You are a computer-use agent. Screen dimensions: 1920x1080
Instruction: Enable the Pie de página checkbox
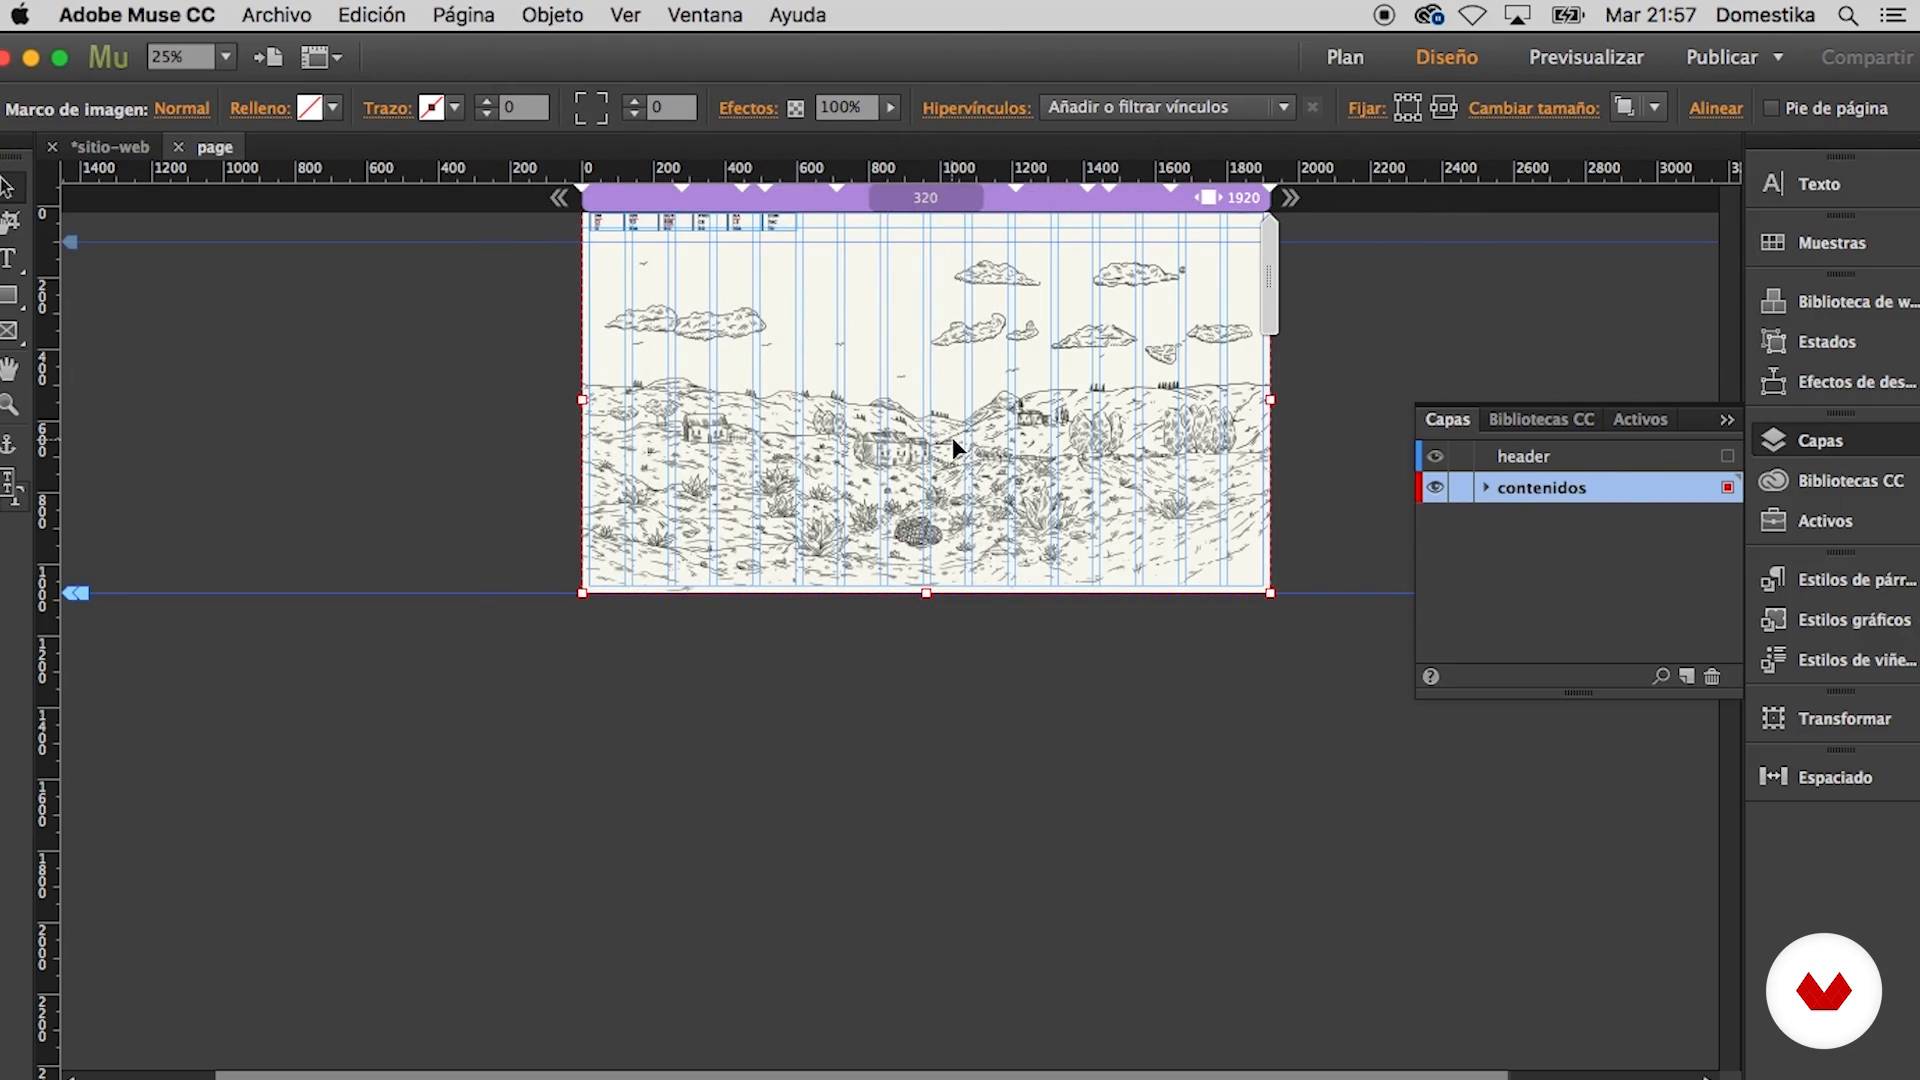click(x=1771, y=108)
